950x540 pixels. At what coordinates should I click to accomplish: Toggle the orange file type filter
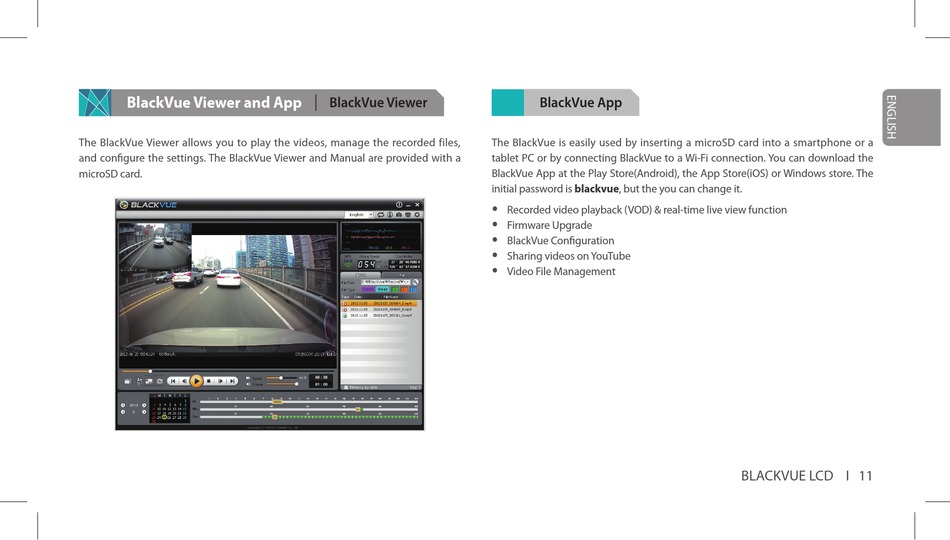(x=405, y=290)
